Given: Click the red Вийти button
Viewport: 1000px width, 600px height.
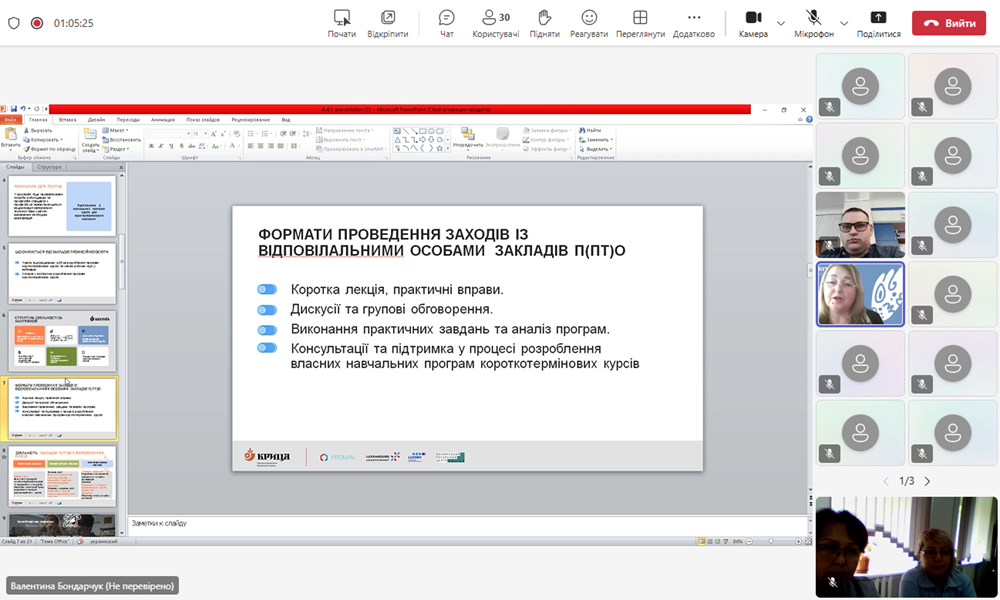Looking at the screenshot, I should (x=948, y=20).
